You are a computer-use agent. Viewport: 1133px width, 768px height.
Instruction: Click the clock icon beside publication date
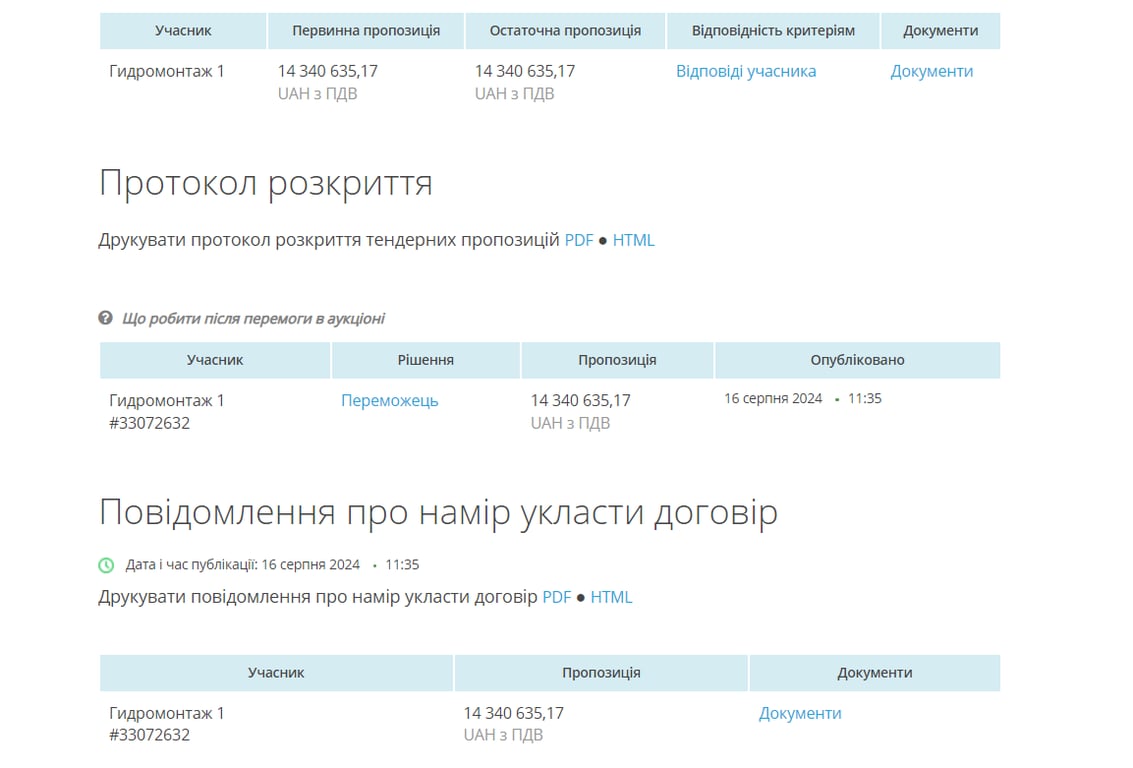click(x=106, y=564)
